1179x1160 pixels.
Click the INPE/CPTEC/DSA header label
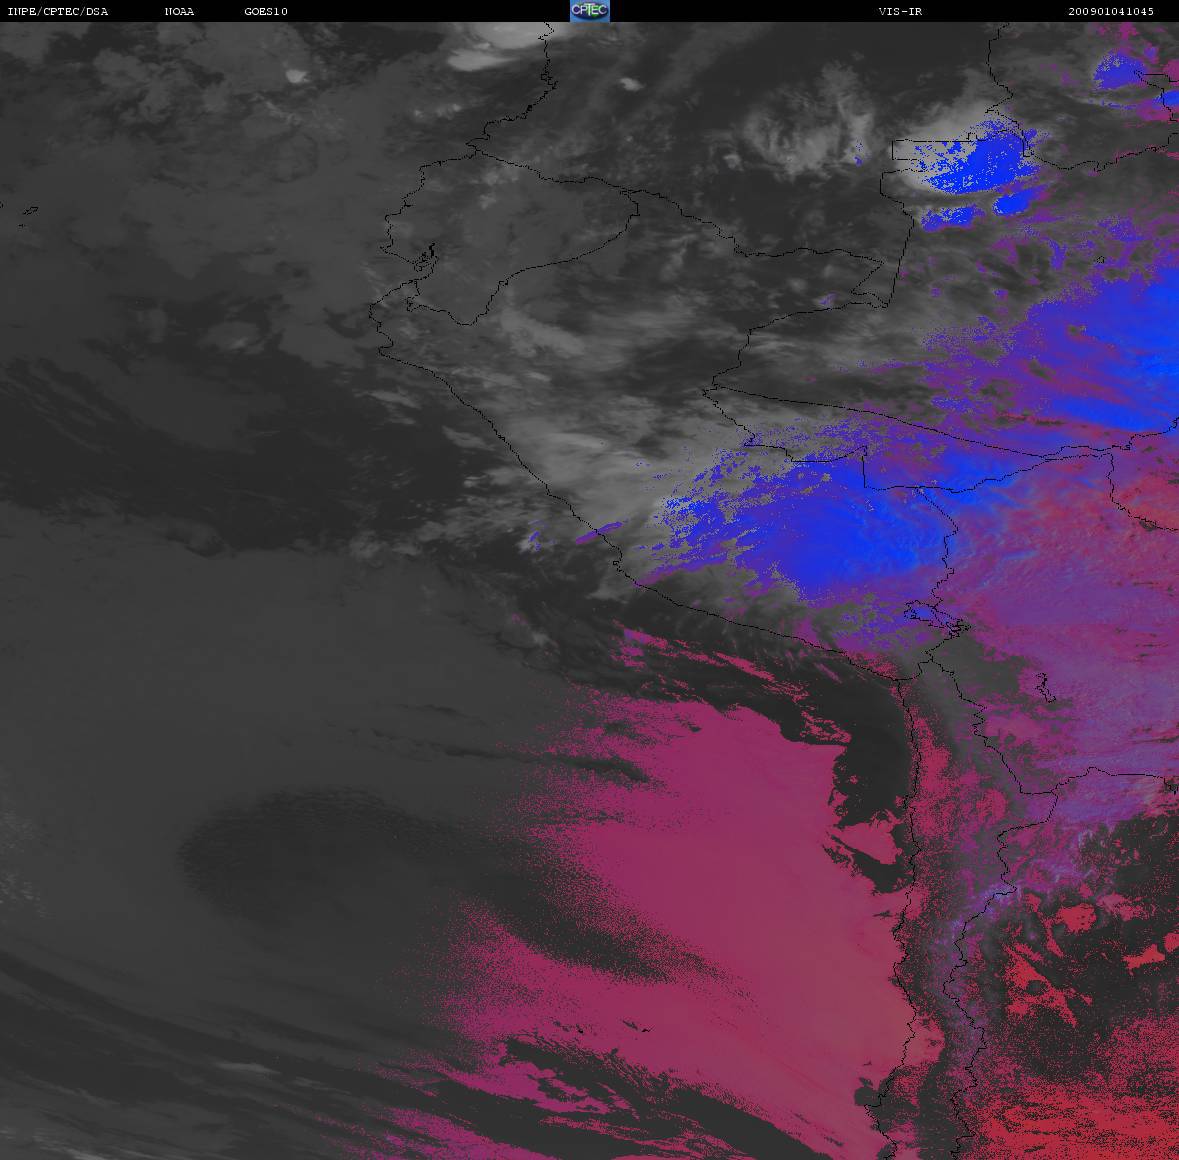[58, 12]
